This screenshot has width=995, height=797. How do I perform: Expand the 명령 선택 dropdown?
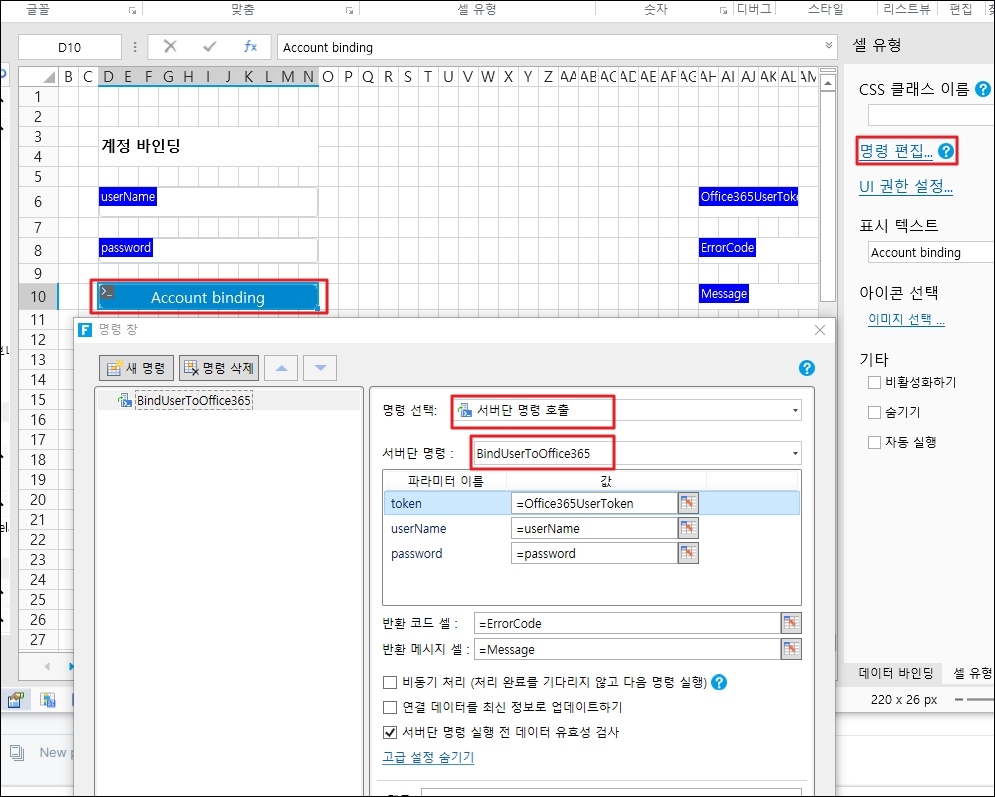(795, 410)
